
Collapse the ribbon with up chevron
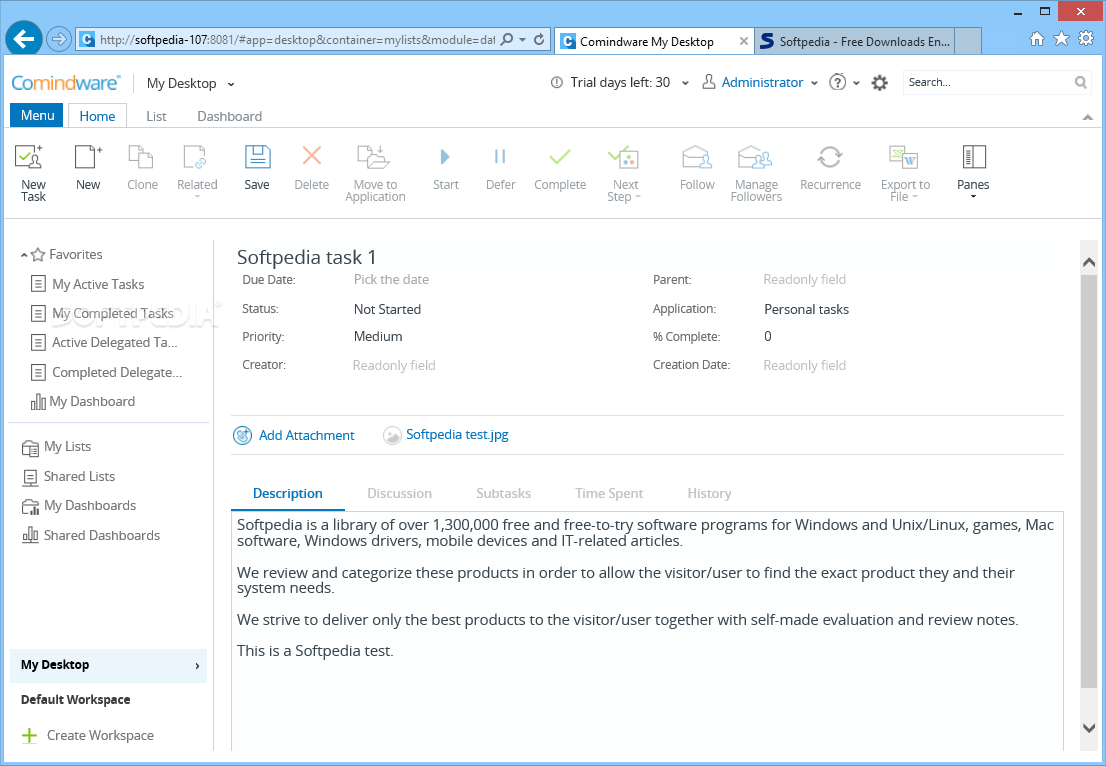click(x=1087, y=118)
